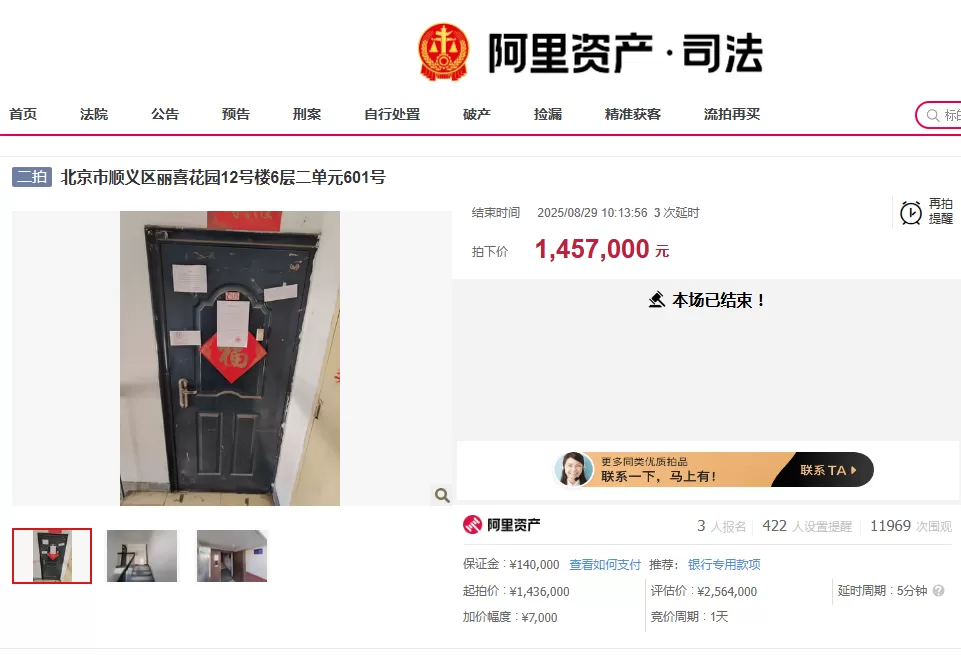Select the corridor photo thumbnail
Viewport: 961px width, 655px height.
[x=232, y=556]
